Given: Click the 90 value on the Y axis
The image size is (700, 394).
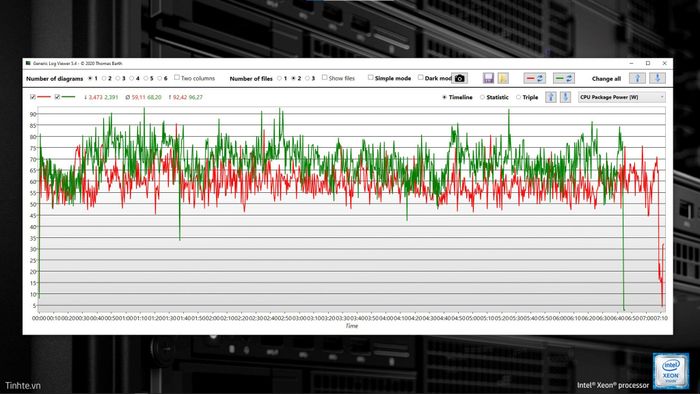Looking at the screenshot, I should coord(33,114).
